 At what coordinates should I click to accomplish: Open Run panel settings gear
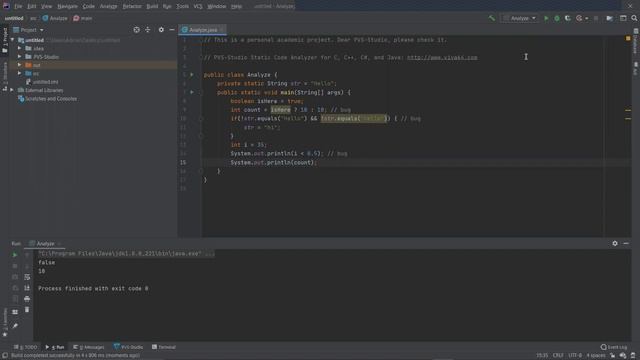point(615,243)
